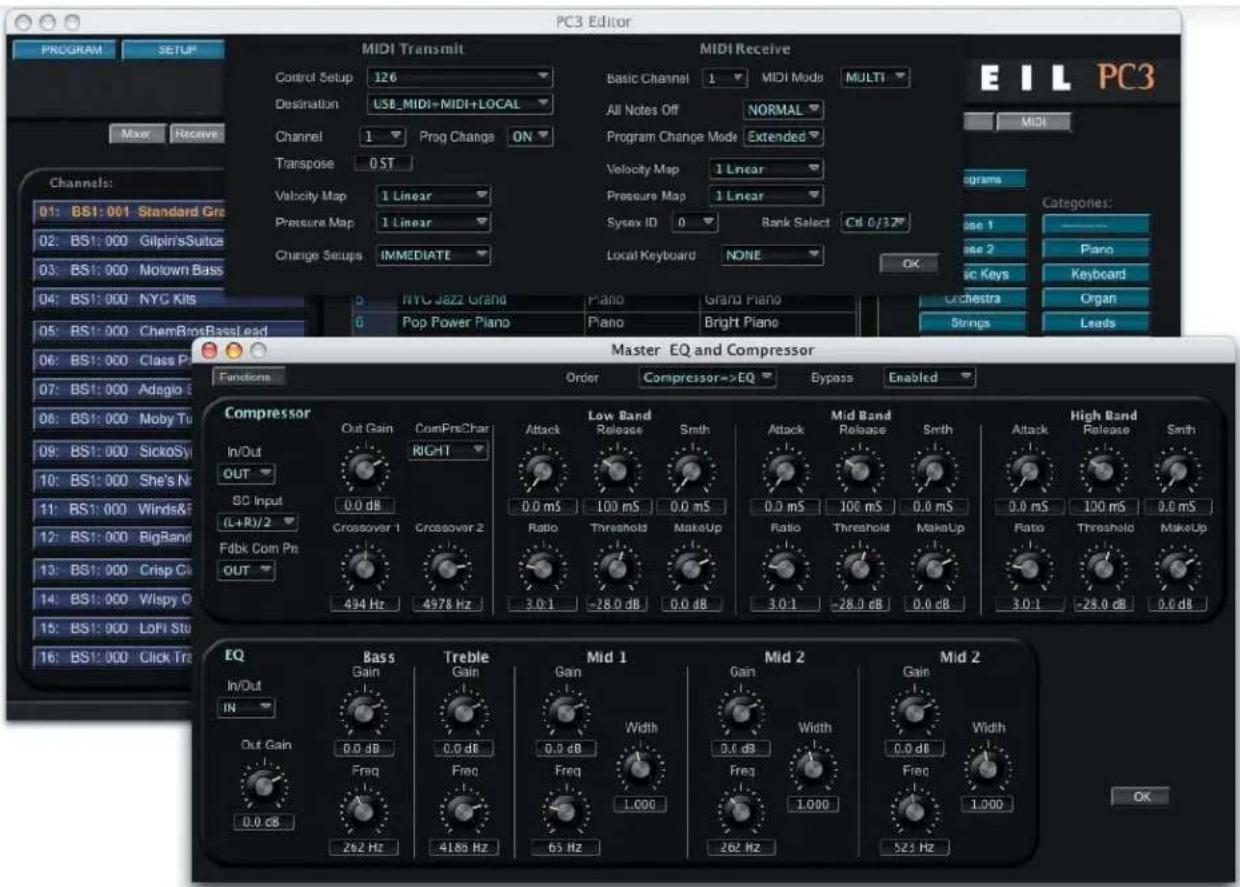
Task: Switch to SETUP mode in PC3 Editor
Action: pos(172,49)
